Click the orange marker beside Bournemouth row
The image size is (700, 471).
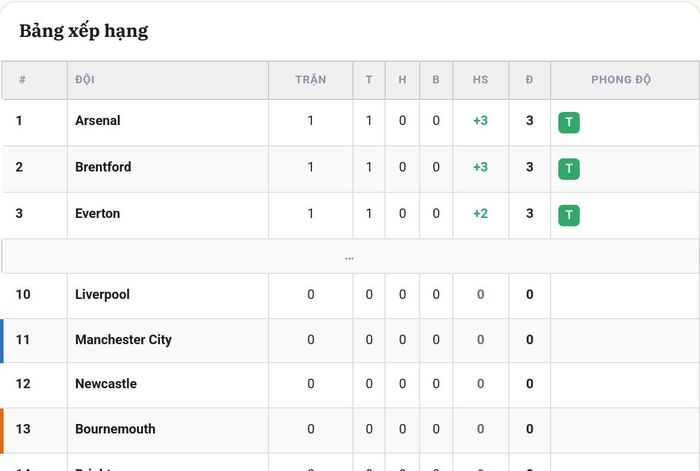2,430
